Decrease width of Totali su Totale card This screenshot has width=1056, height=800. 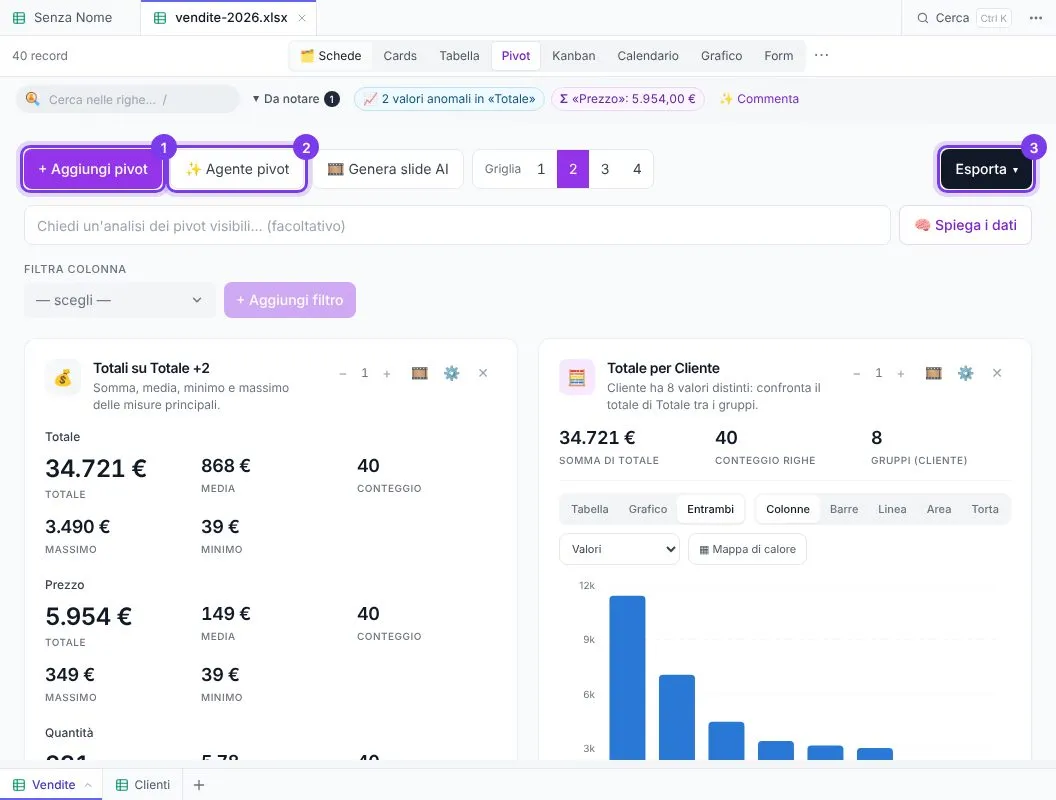coord(343,374)
